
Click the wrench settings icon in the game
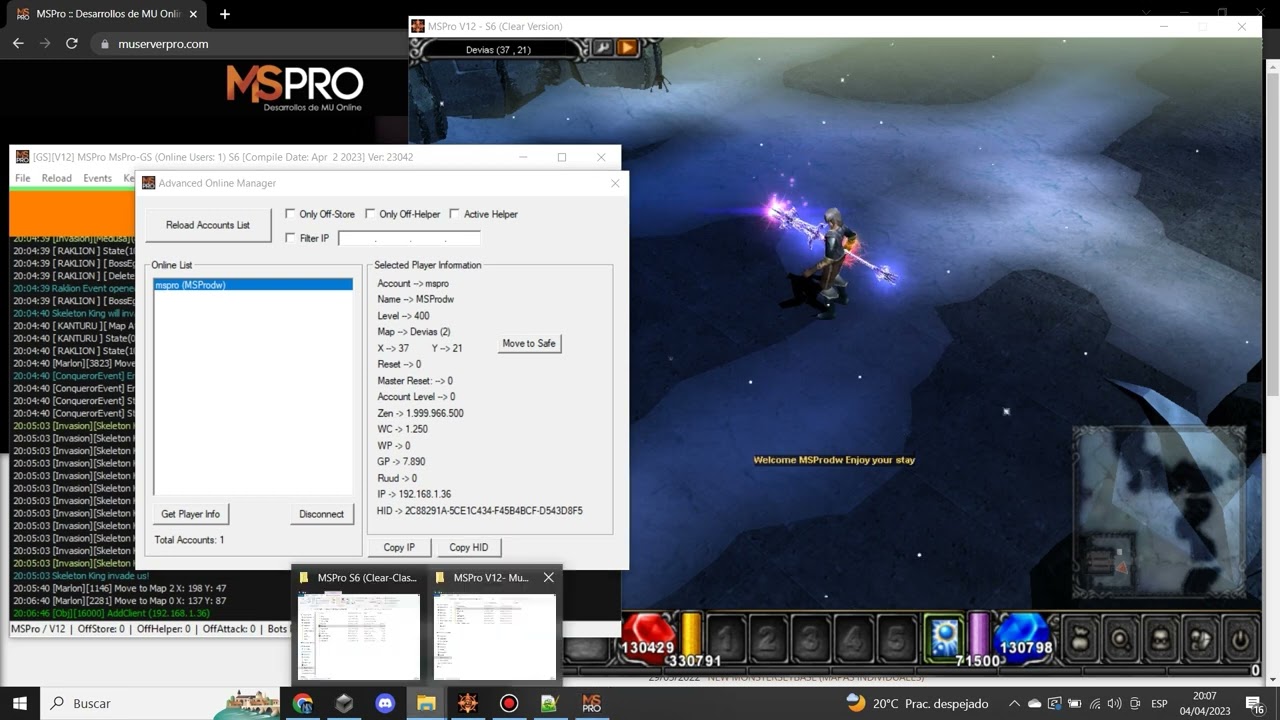click(x=603, y=47)
